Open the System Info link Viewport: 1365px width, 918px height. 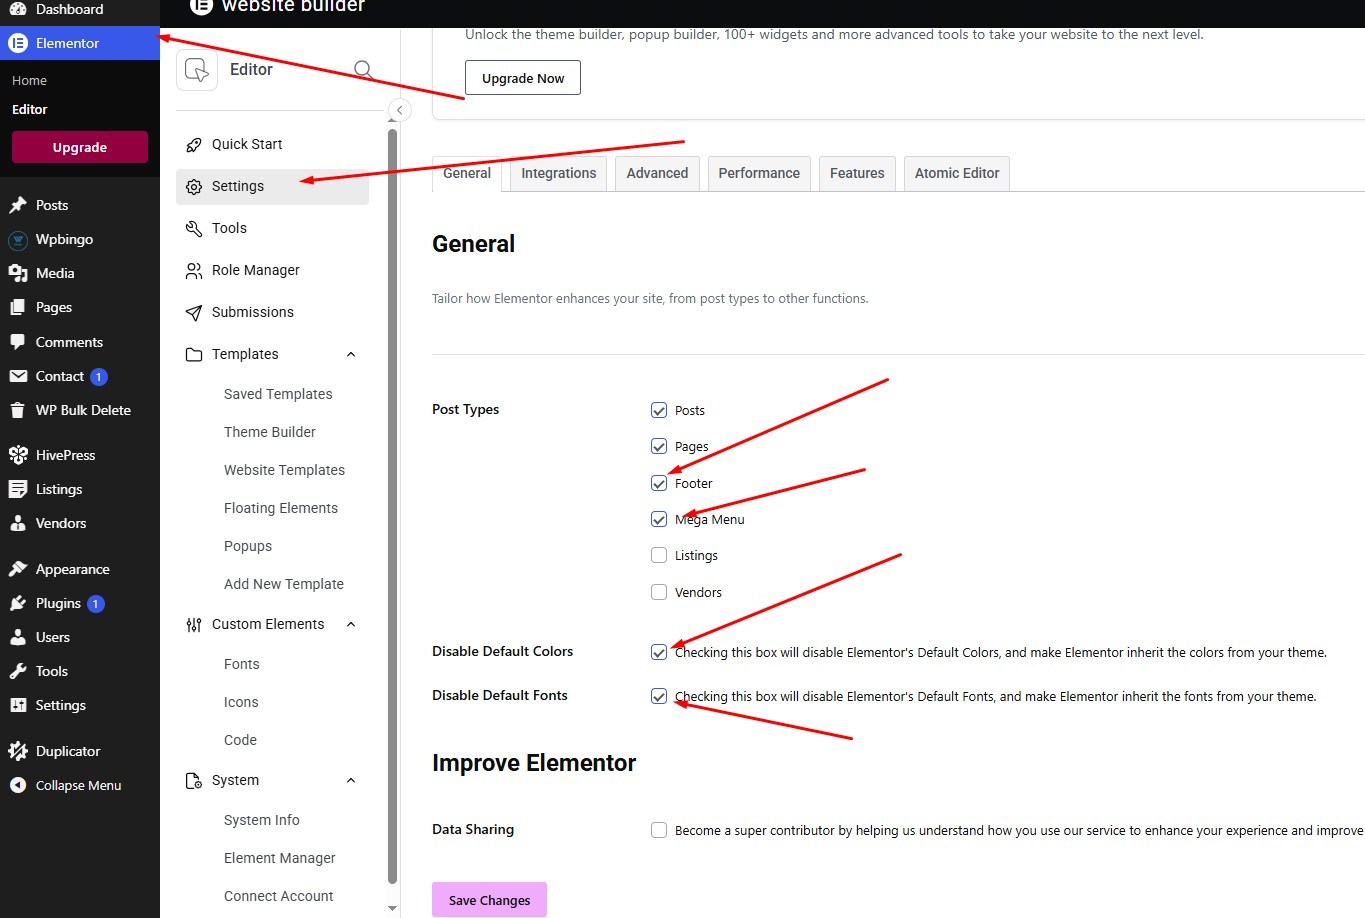(x=262, y=820)
